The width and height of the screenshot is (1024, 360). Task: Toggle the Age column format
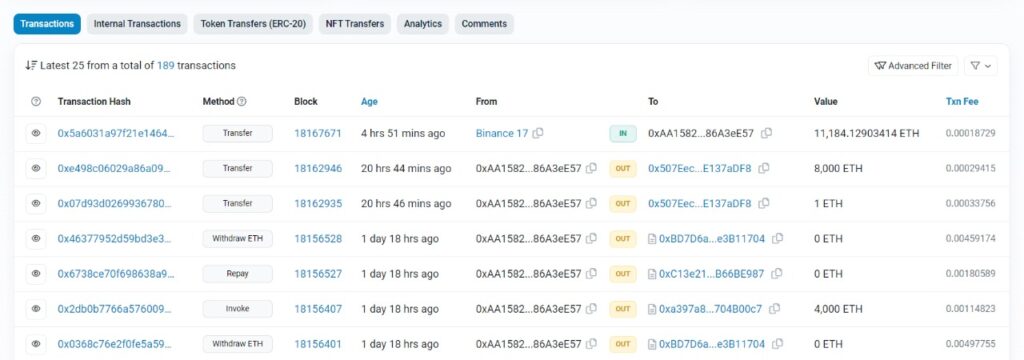(369, 102)
